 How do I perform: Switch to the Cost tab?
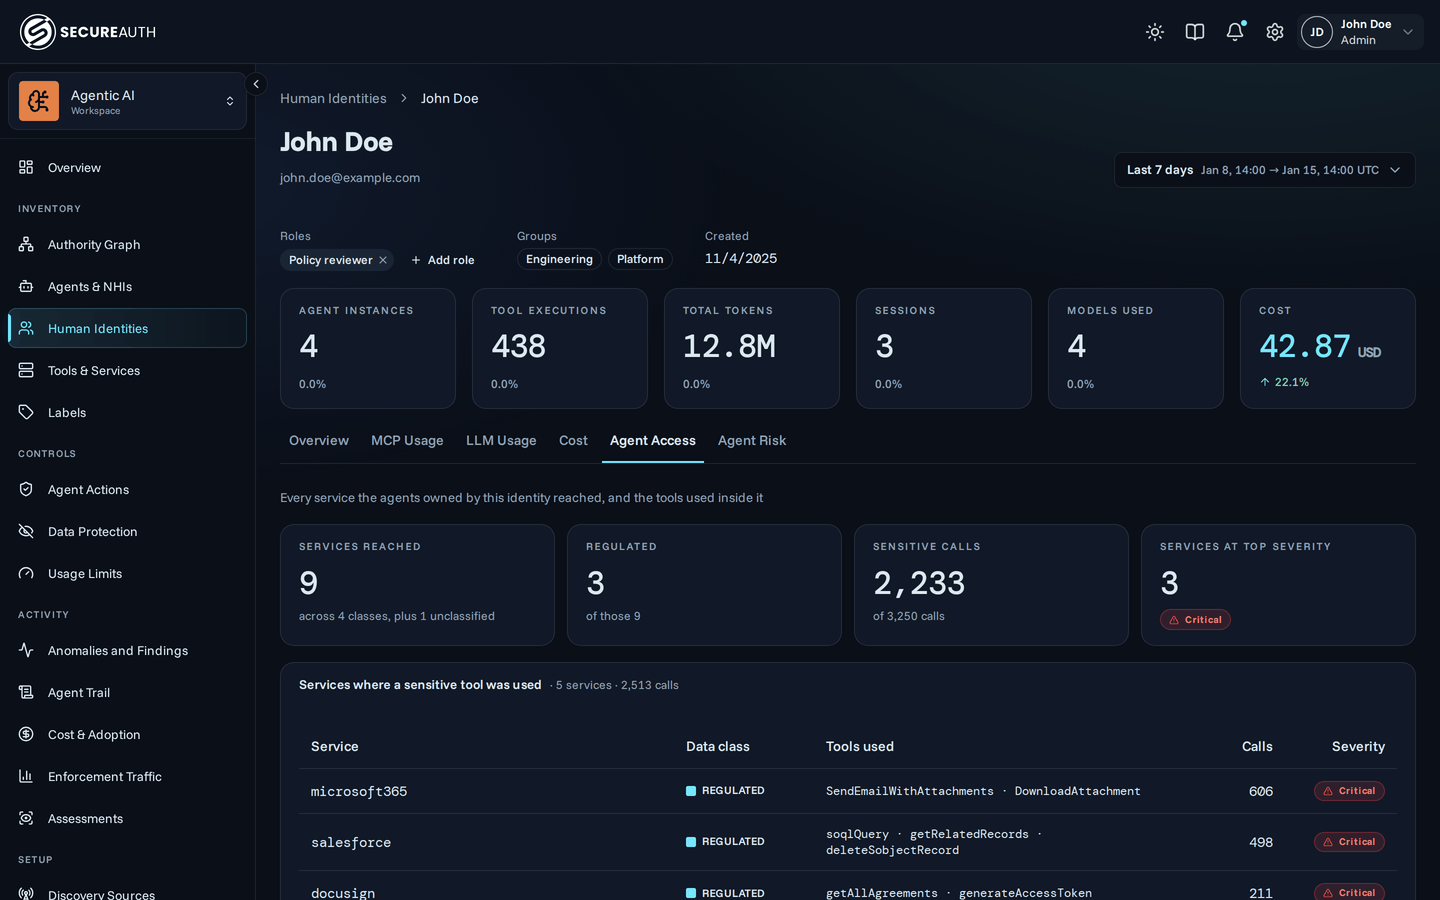(x=573, y=440)
